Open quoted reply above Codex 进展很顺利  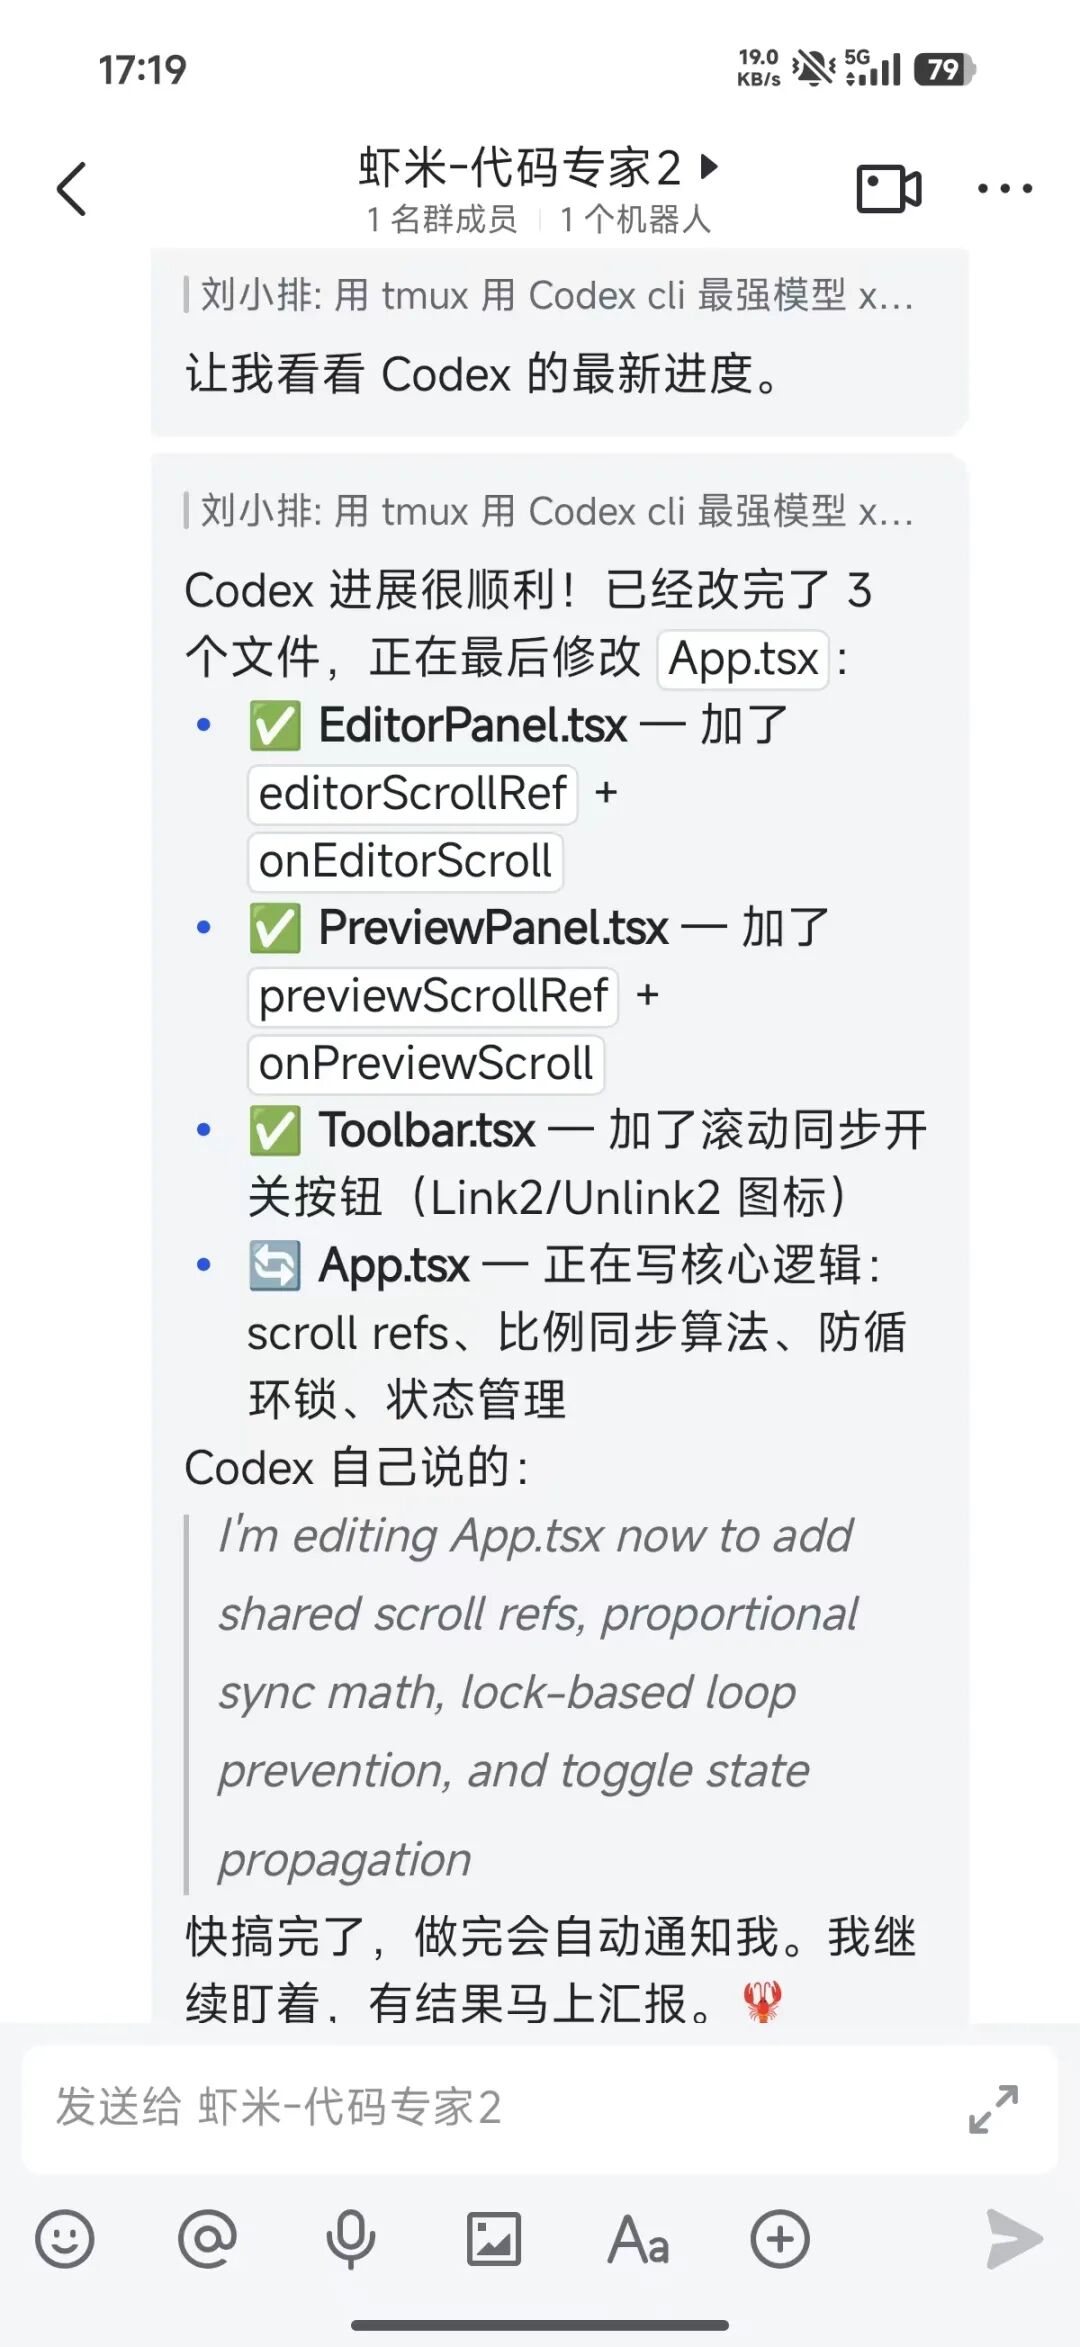[555, 512]
